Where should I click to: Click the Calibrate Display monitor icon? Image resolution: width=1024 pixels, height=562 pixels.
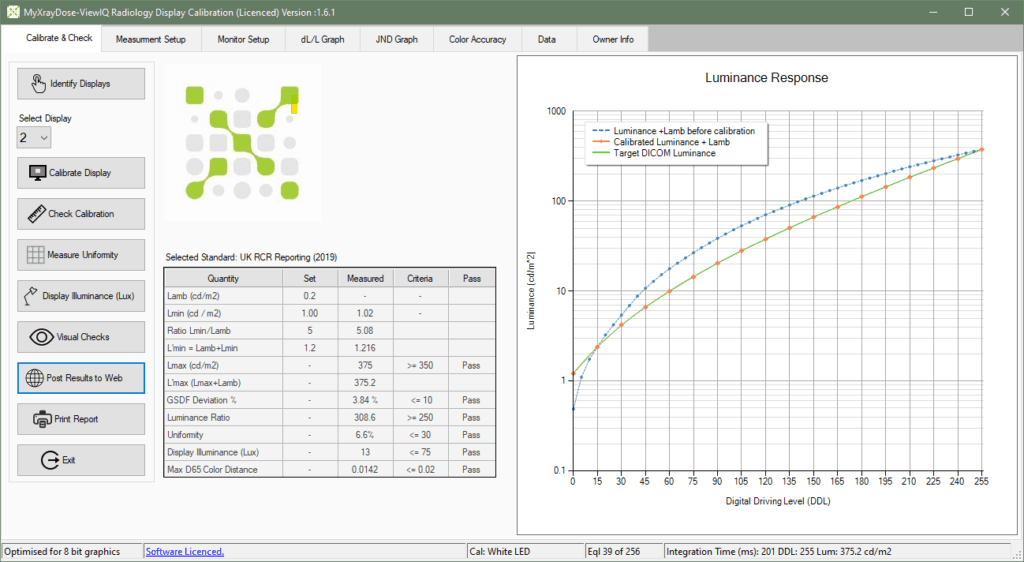[38, 173]
